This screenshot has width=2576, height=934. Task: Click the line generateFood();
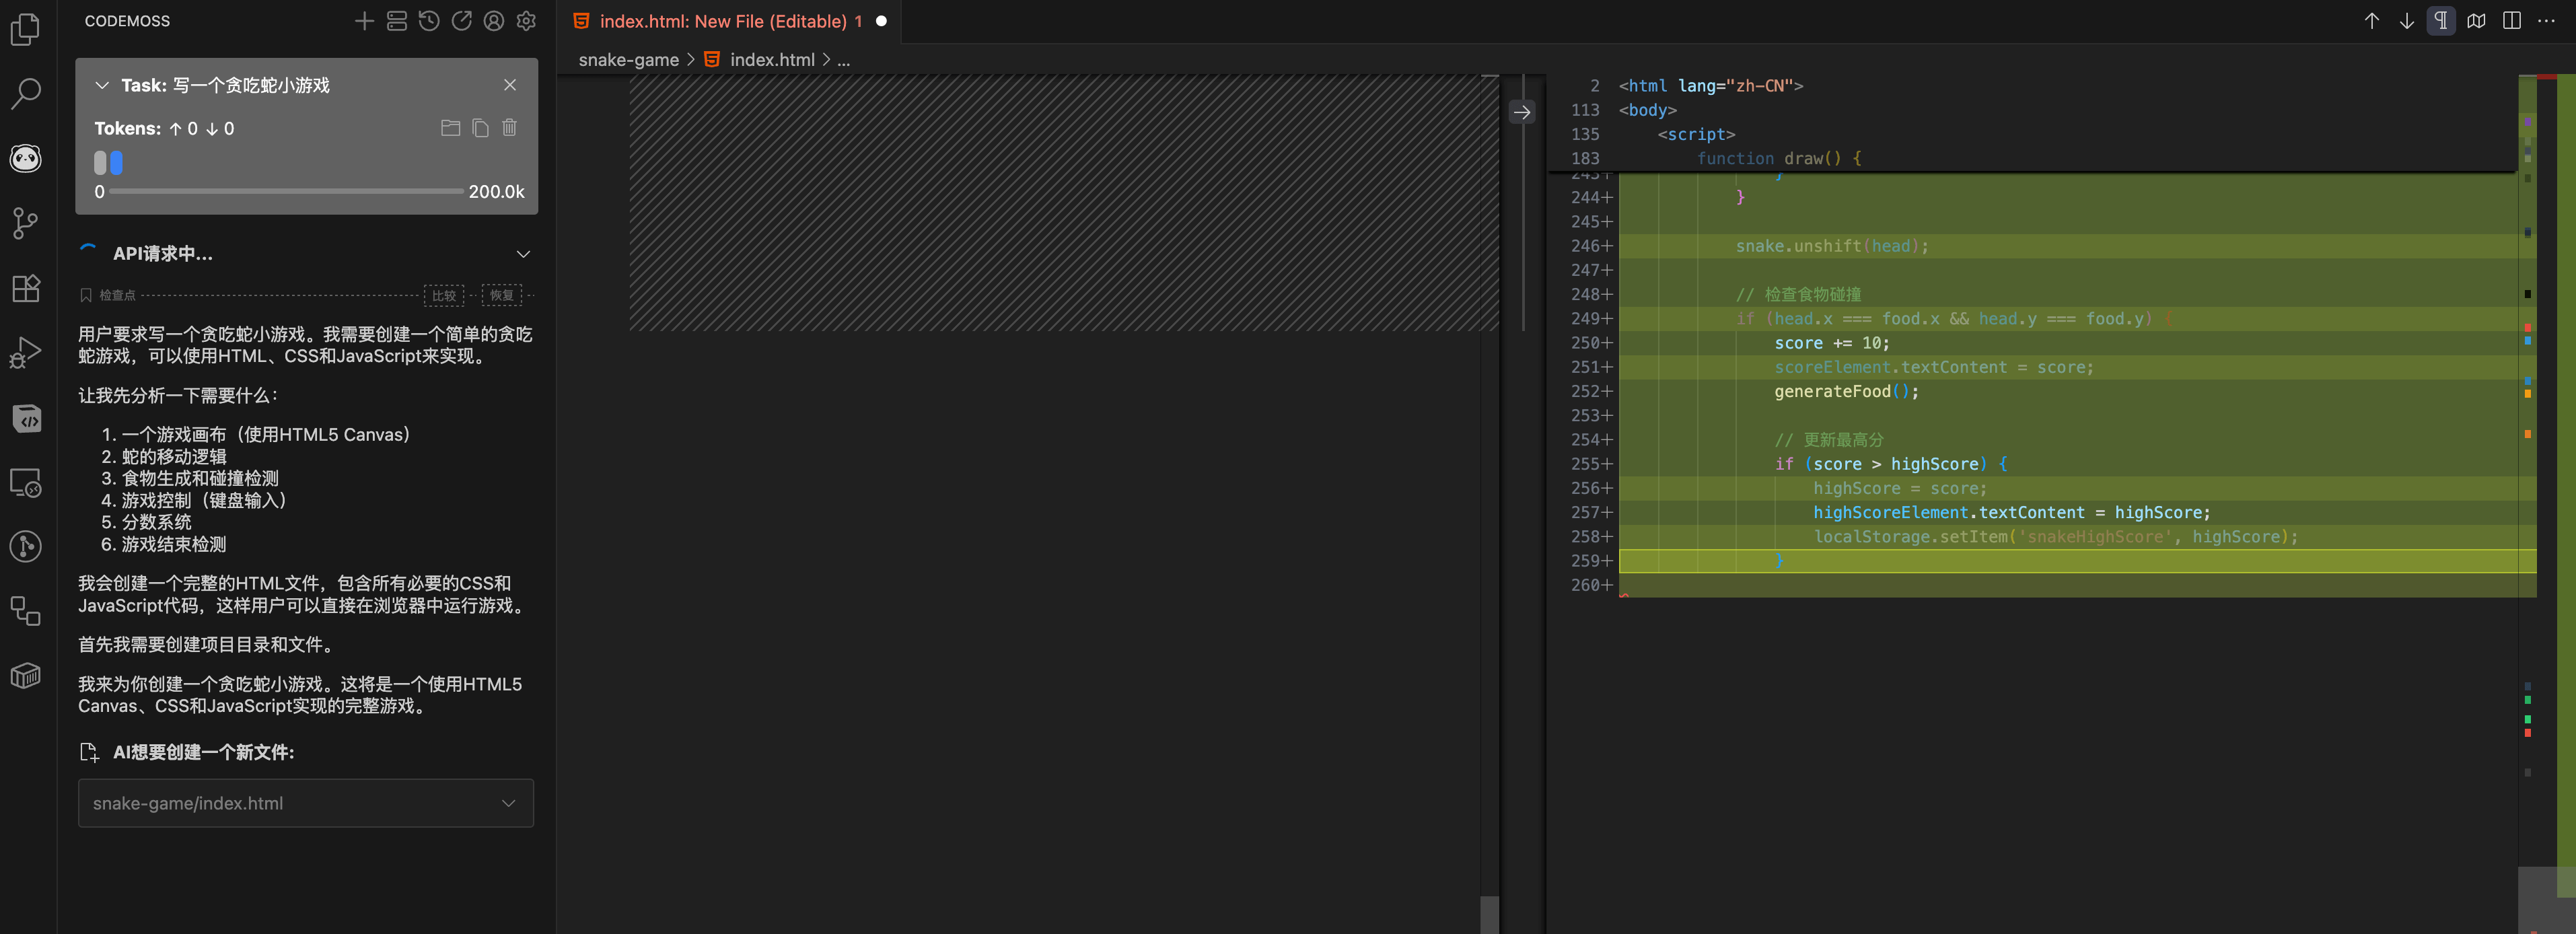point(1847,391)
